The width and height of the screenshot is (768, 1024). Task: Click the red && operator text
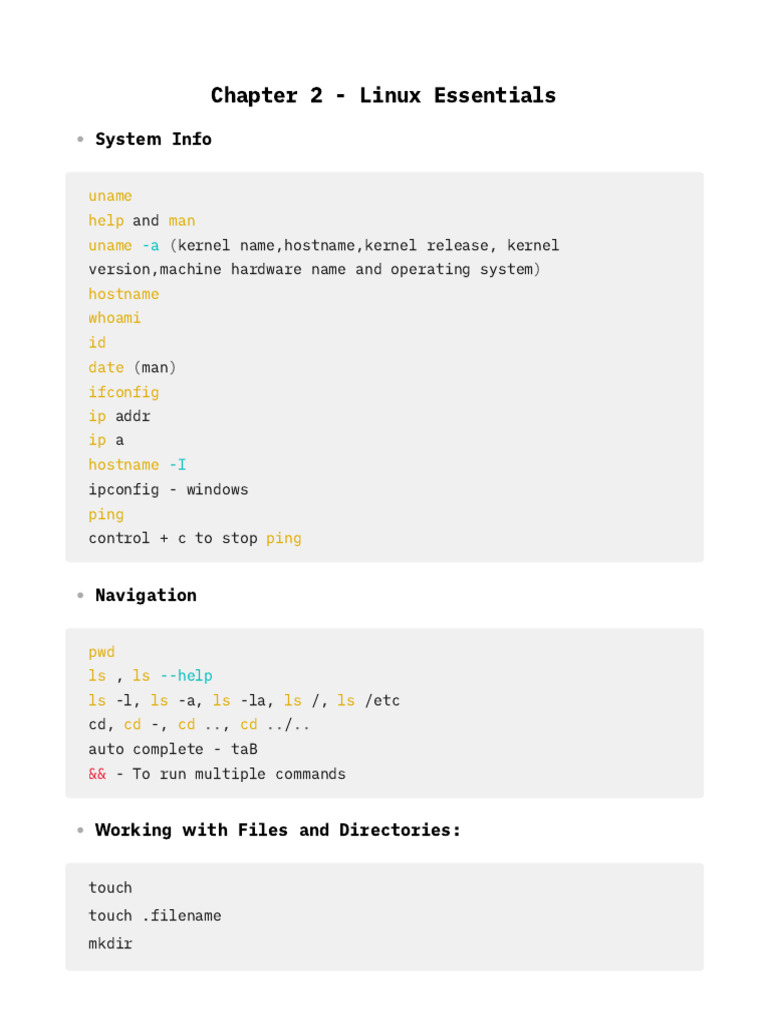pyautogui.click(x=97, y=774)
